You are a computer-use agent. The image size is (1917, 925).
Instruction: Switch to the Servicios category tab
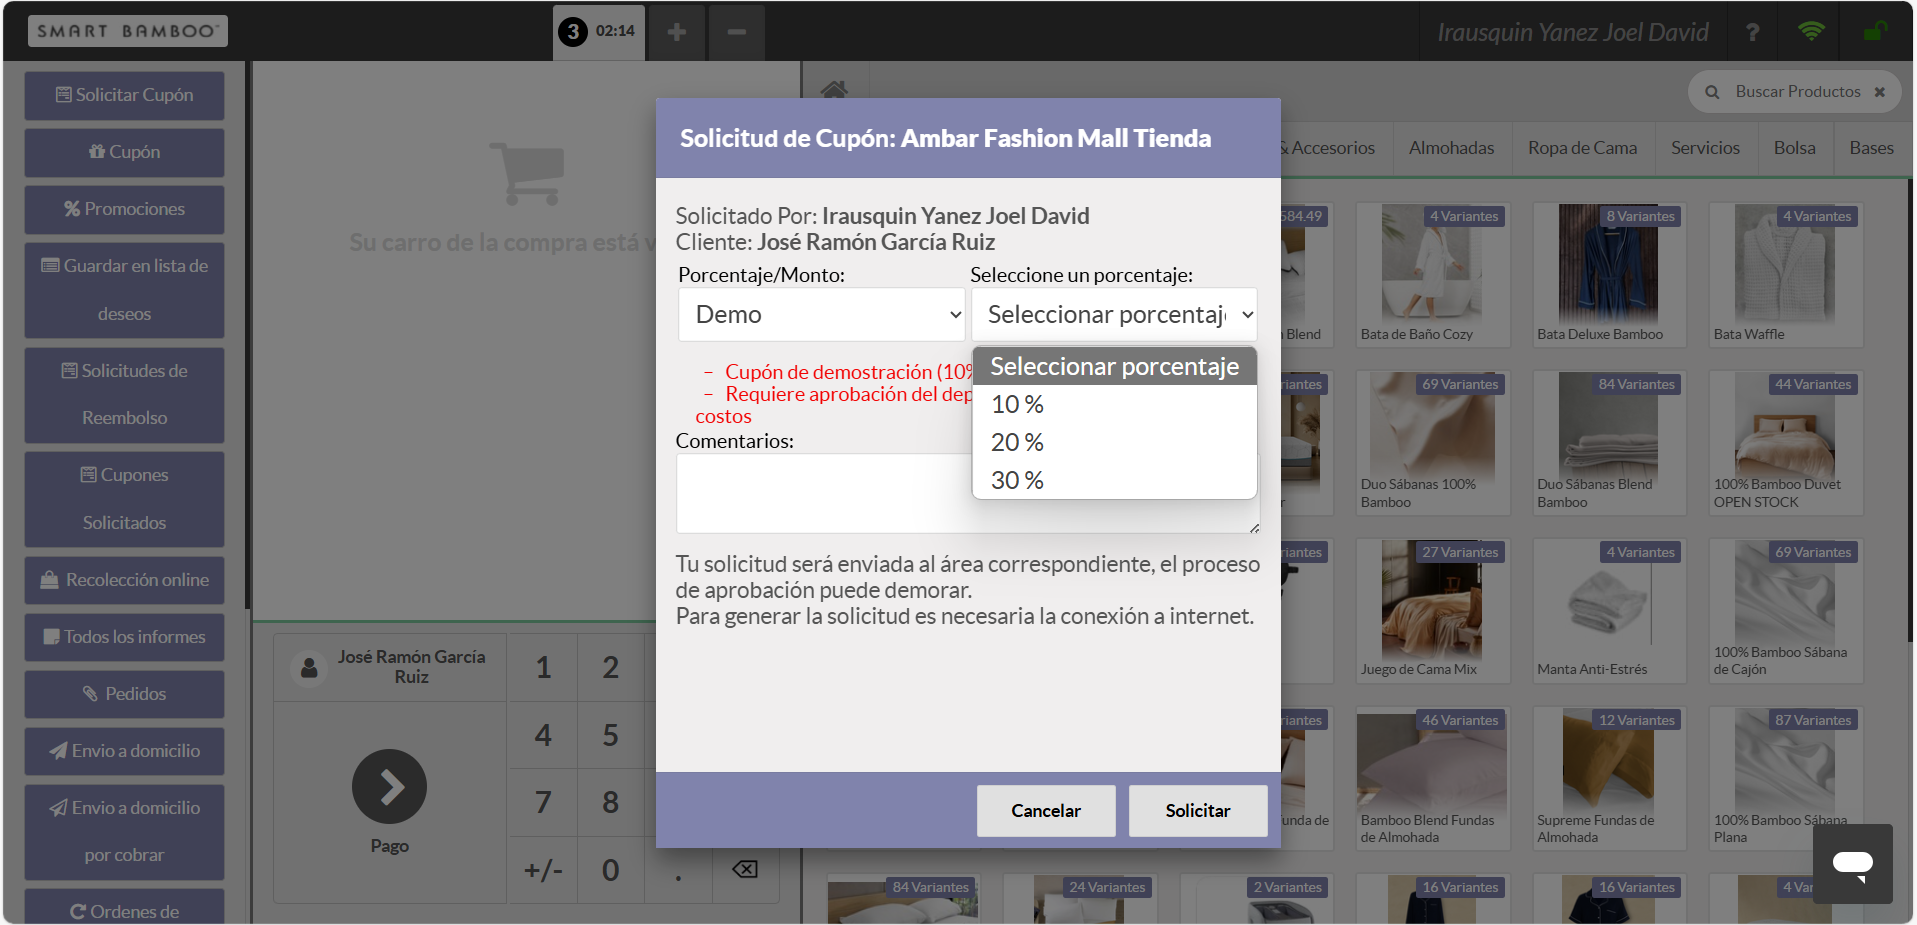[1705, 148]
